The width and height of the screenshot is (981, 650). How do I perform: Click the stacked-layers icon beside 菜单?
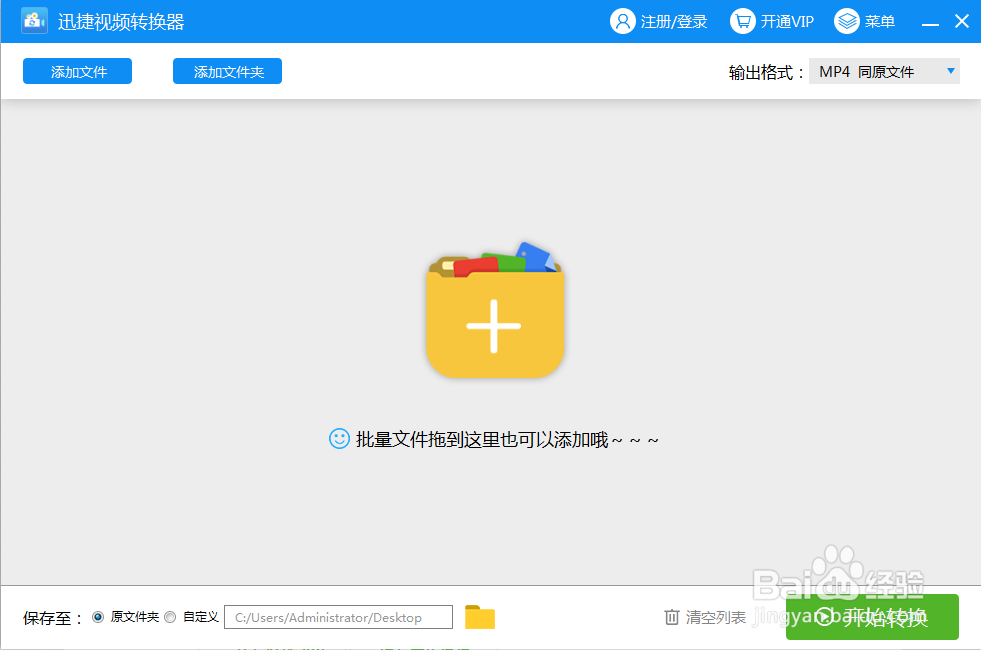tap(847, 21)
